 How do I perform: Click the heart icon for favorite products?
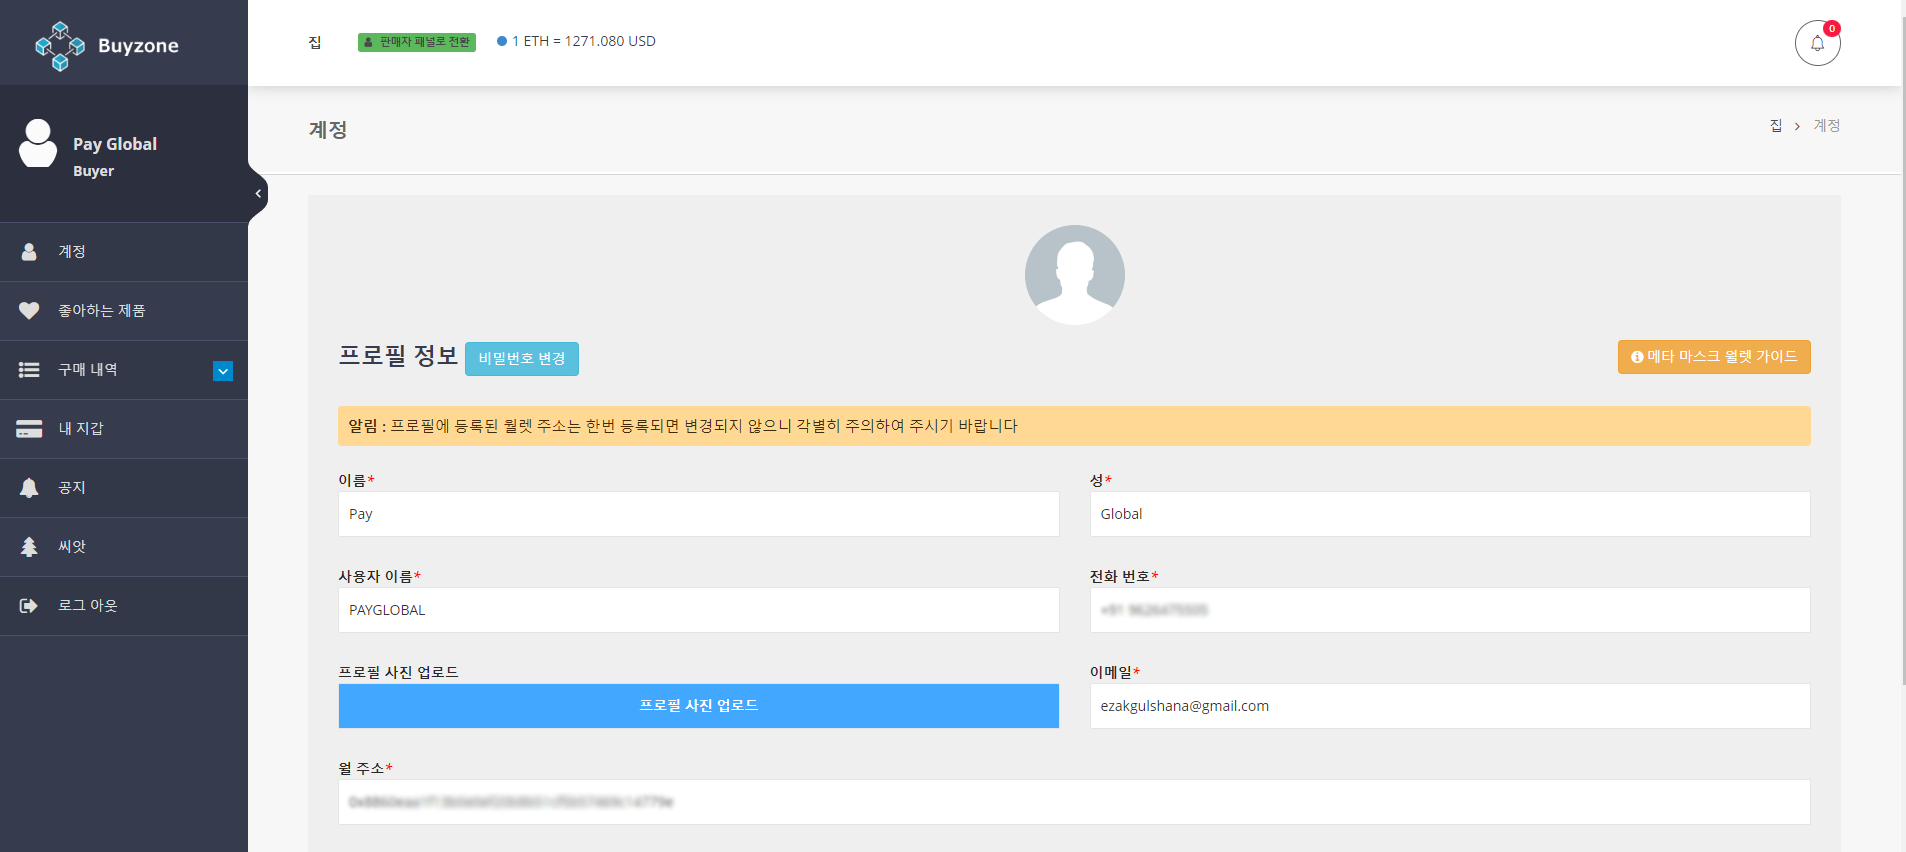[x=29, y=311]
